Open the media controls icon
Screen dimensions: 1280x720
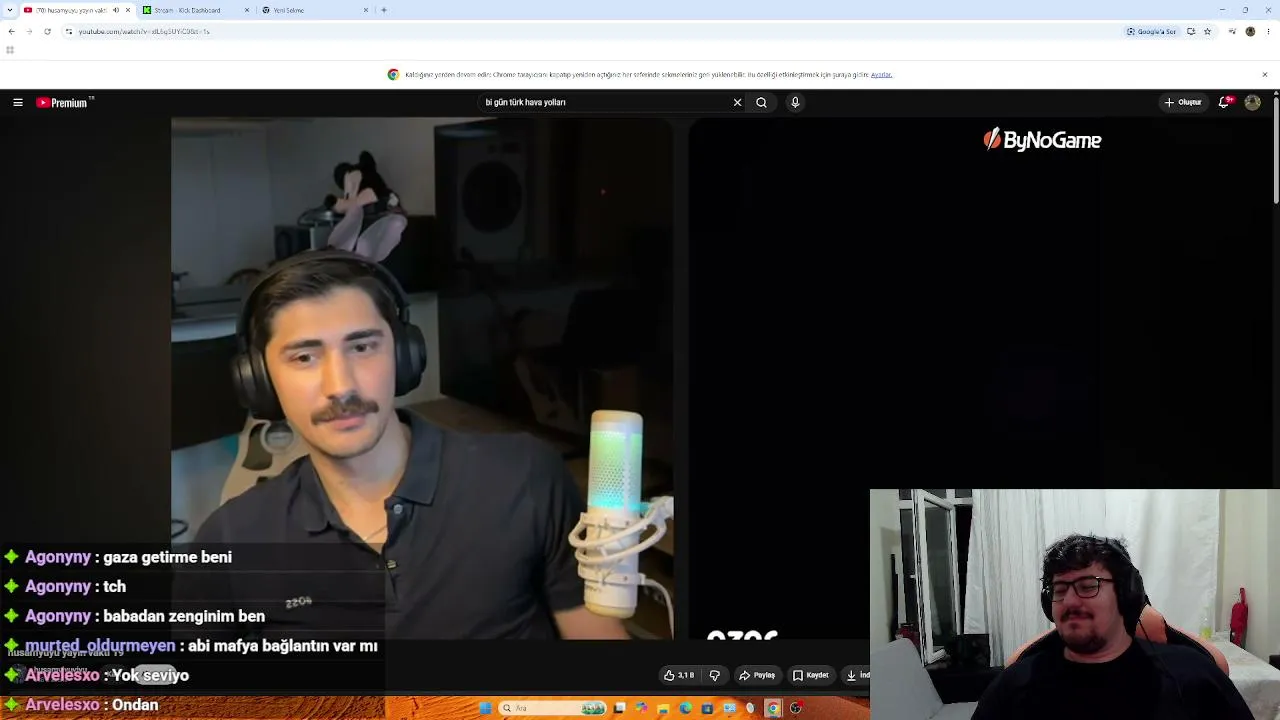pos(1232,31)
